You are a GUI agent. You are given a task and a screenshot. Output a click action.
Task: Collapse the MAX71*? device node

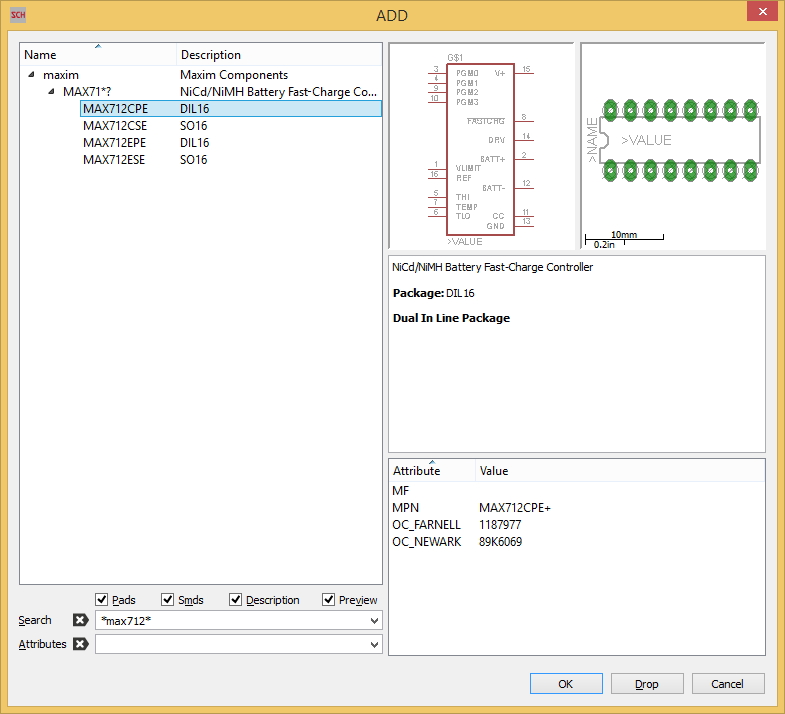point(51,92)
